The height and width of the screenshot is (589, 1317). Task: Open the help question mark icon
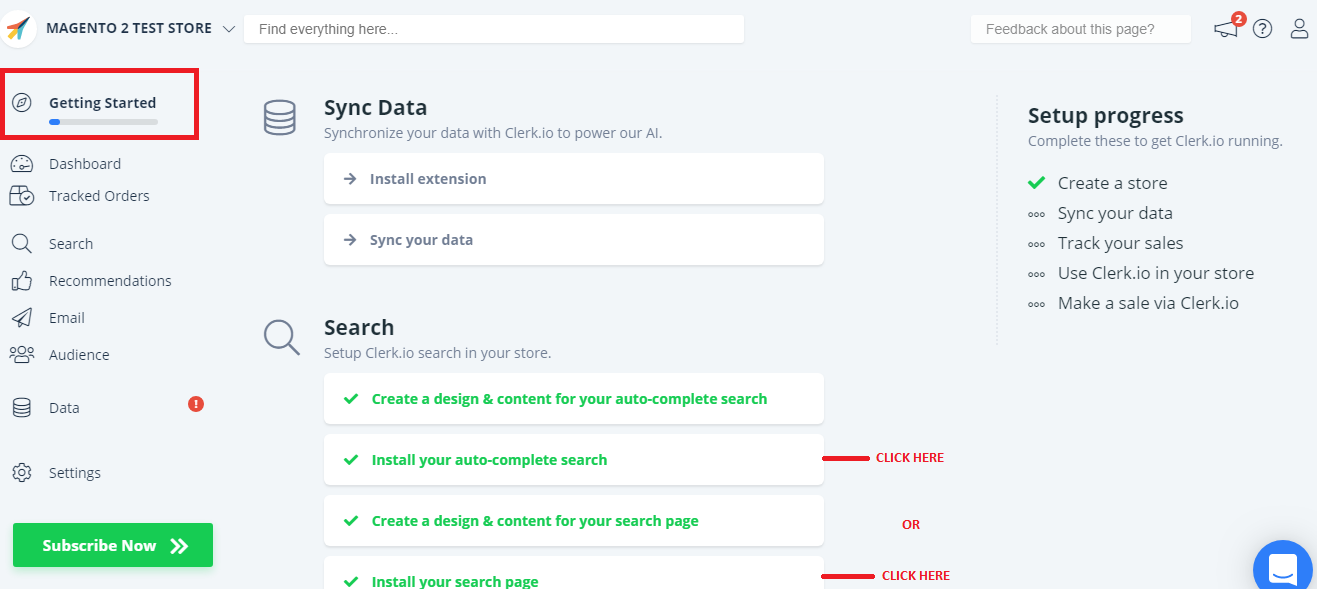[1263, 29]
